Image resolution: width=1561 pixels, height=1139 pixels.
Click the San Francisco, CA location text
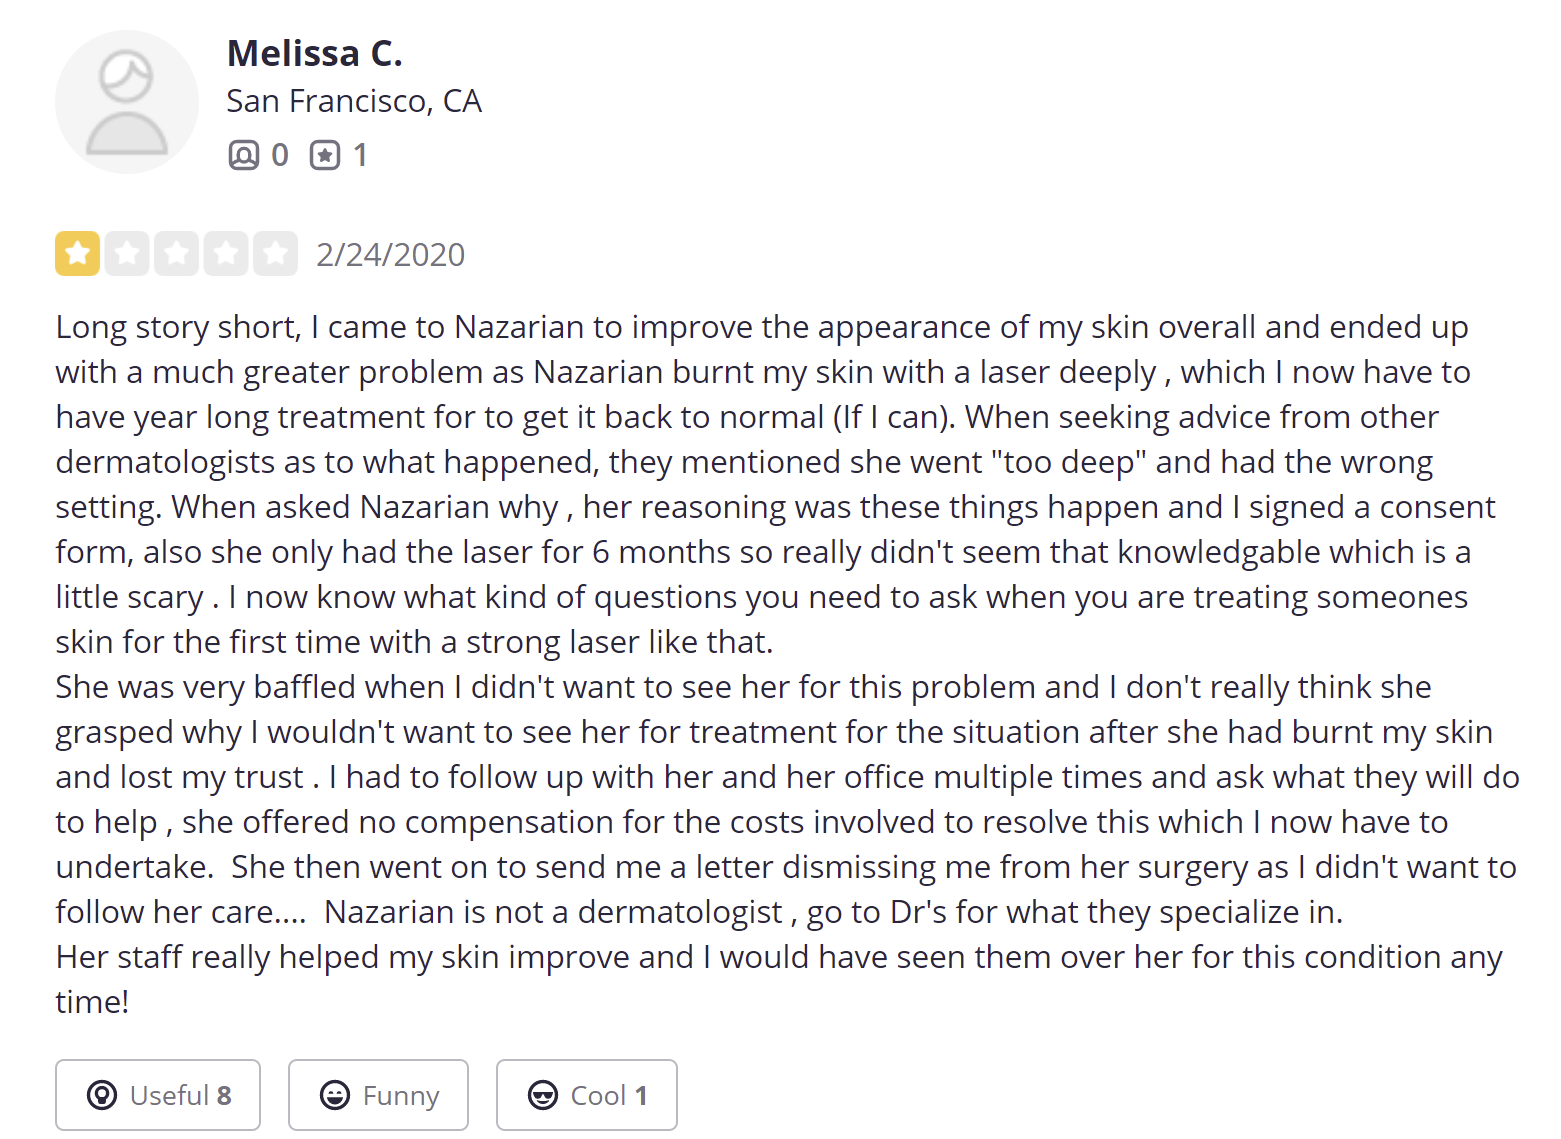click(354, 101)
